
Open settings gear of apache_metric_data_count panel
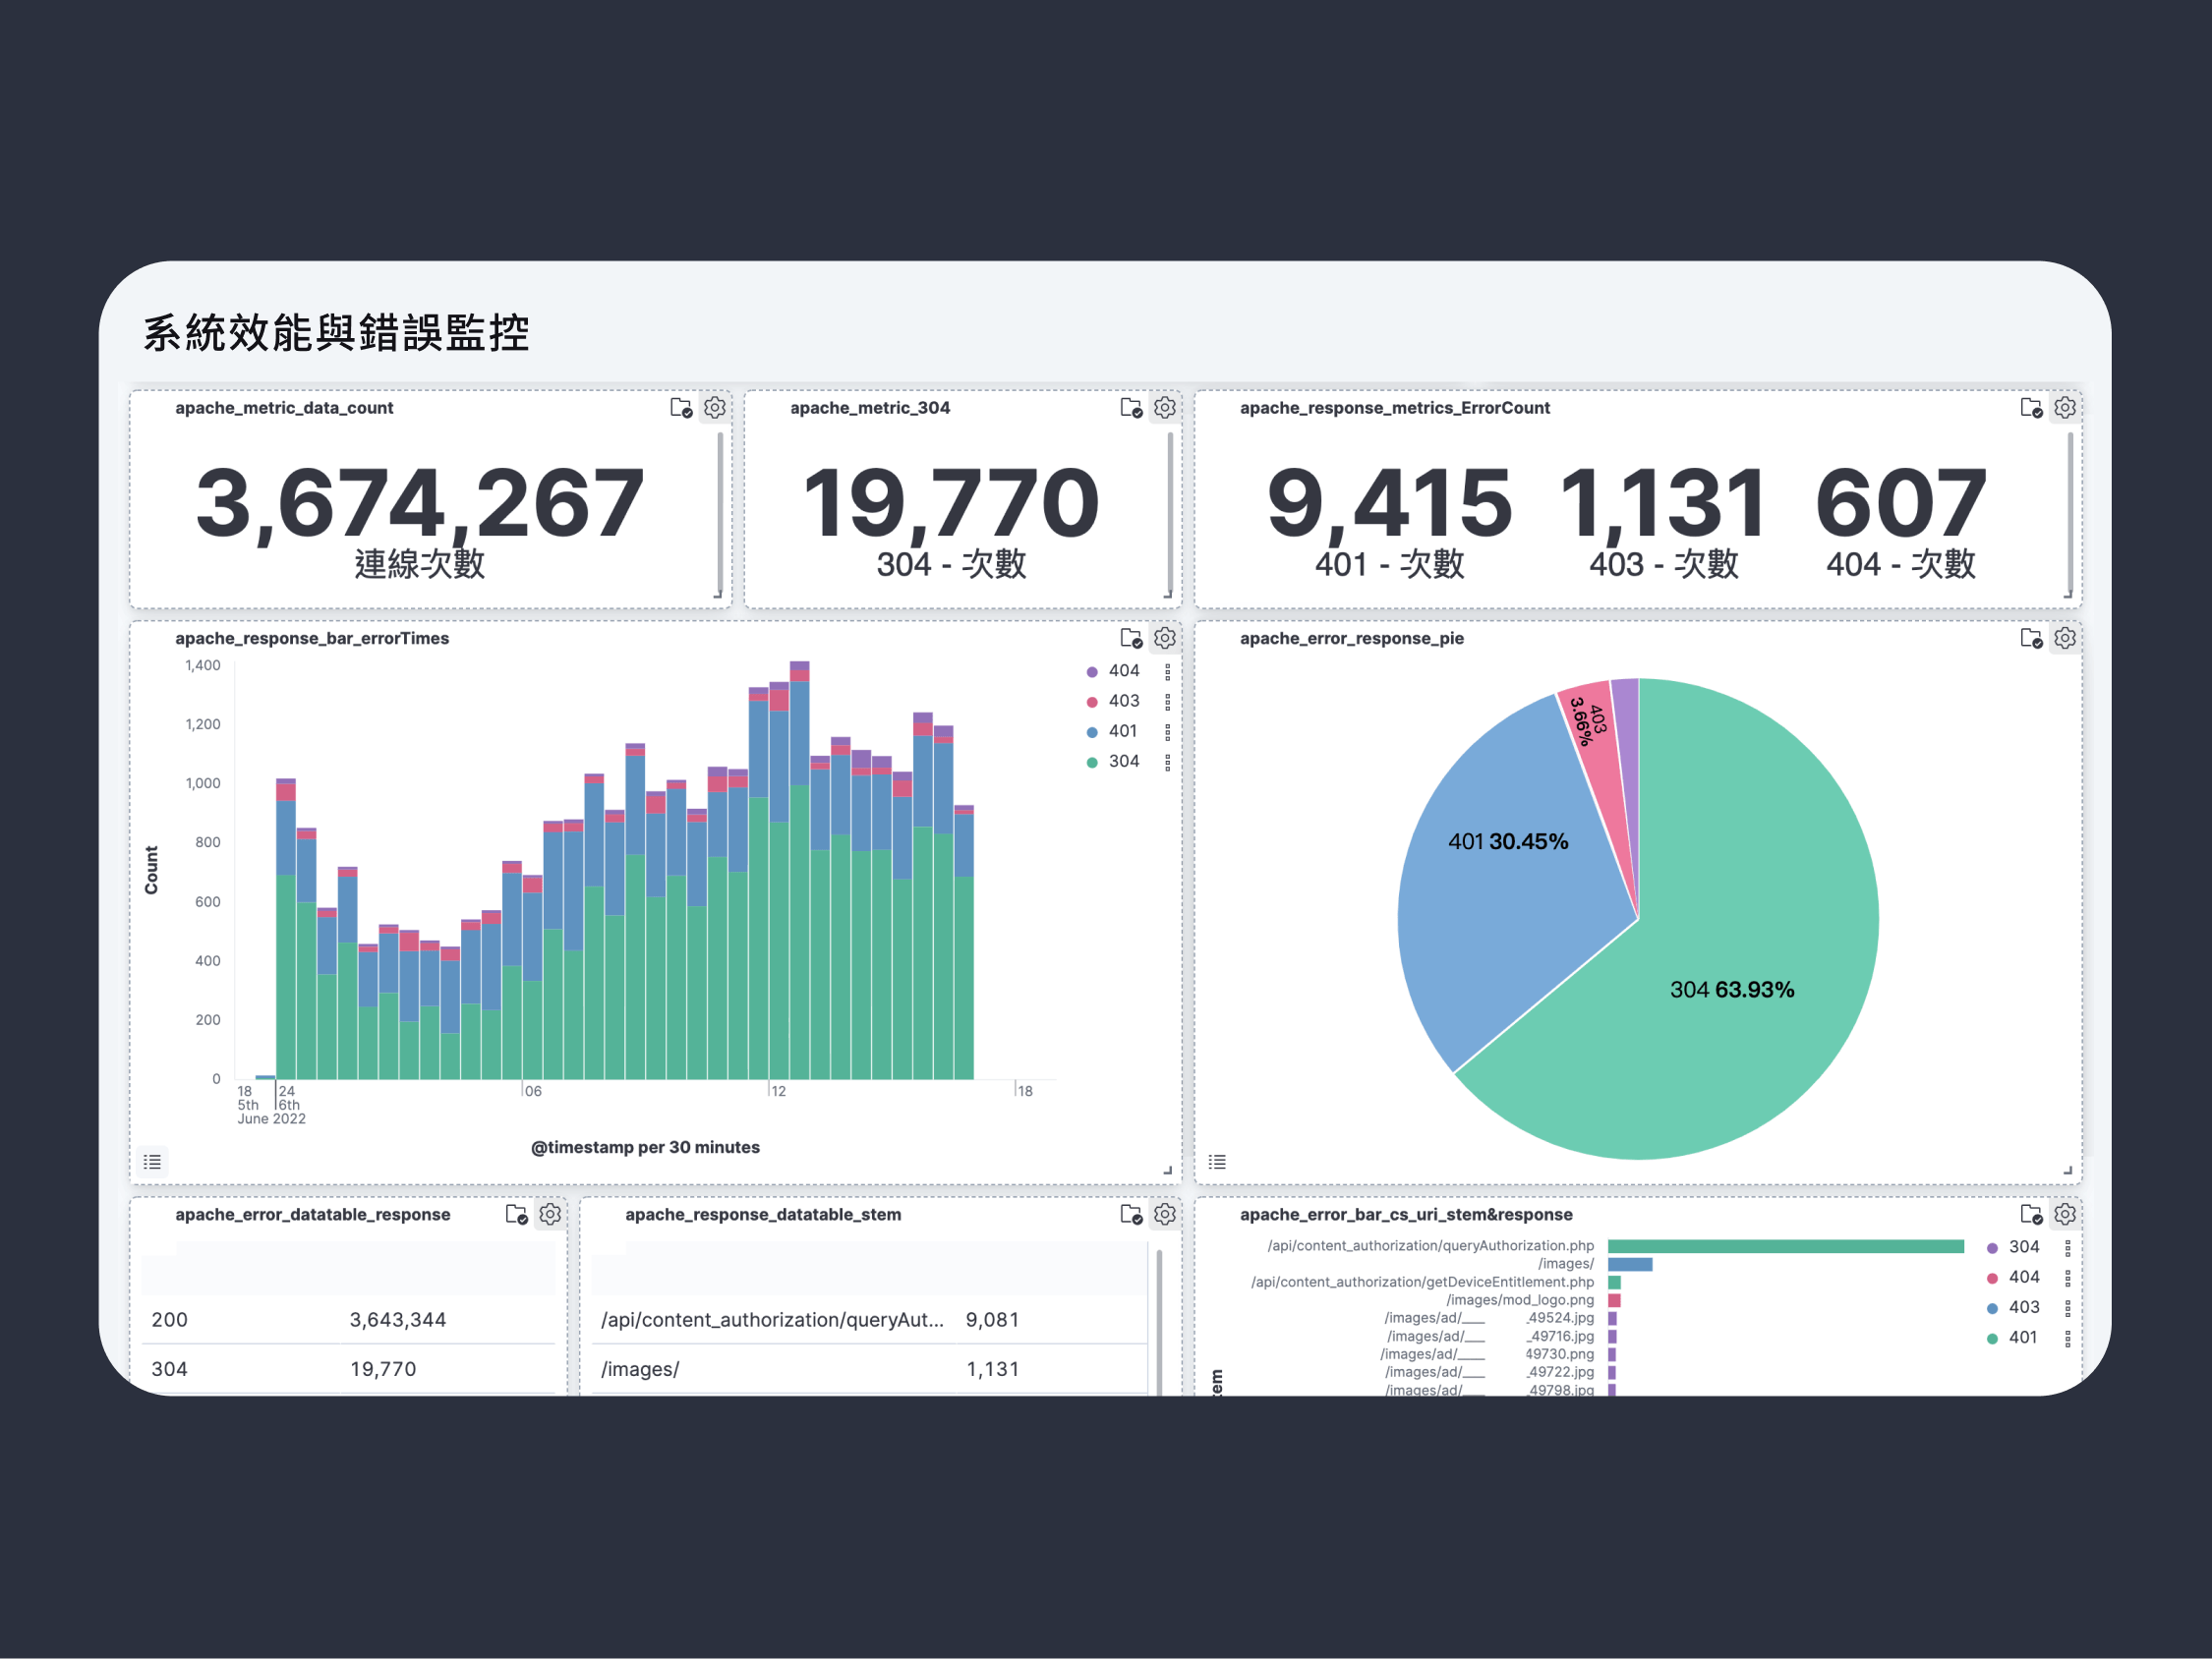(x=714, y=408)
